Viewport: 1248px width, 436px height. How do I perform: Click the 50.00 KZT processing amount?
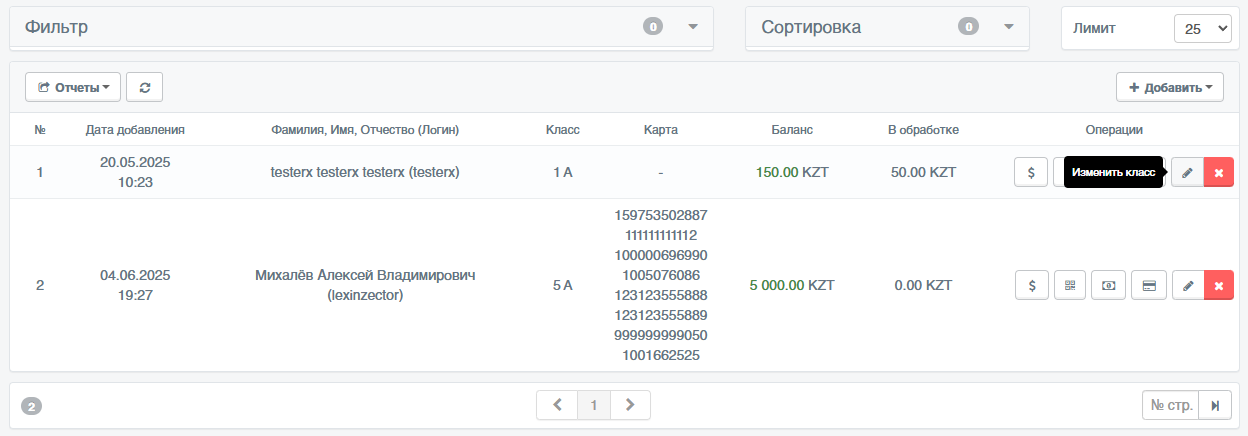[923, 172]
